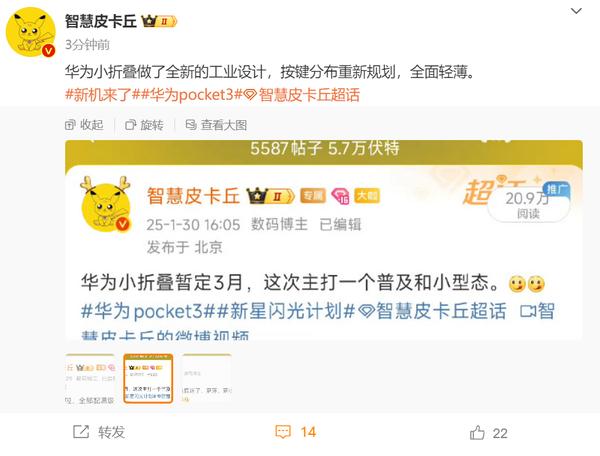Expand the post options chevron
Screen dimensions: 600x456
click(576, 11)
